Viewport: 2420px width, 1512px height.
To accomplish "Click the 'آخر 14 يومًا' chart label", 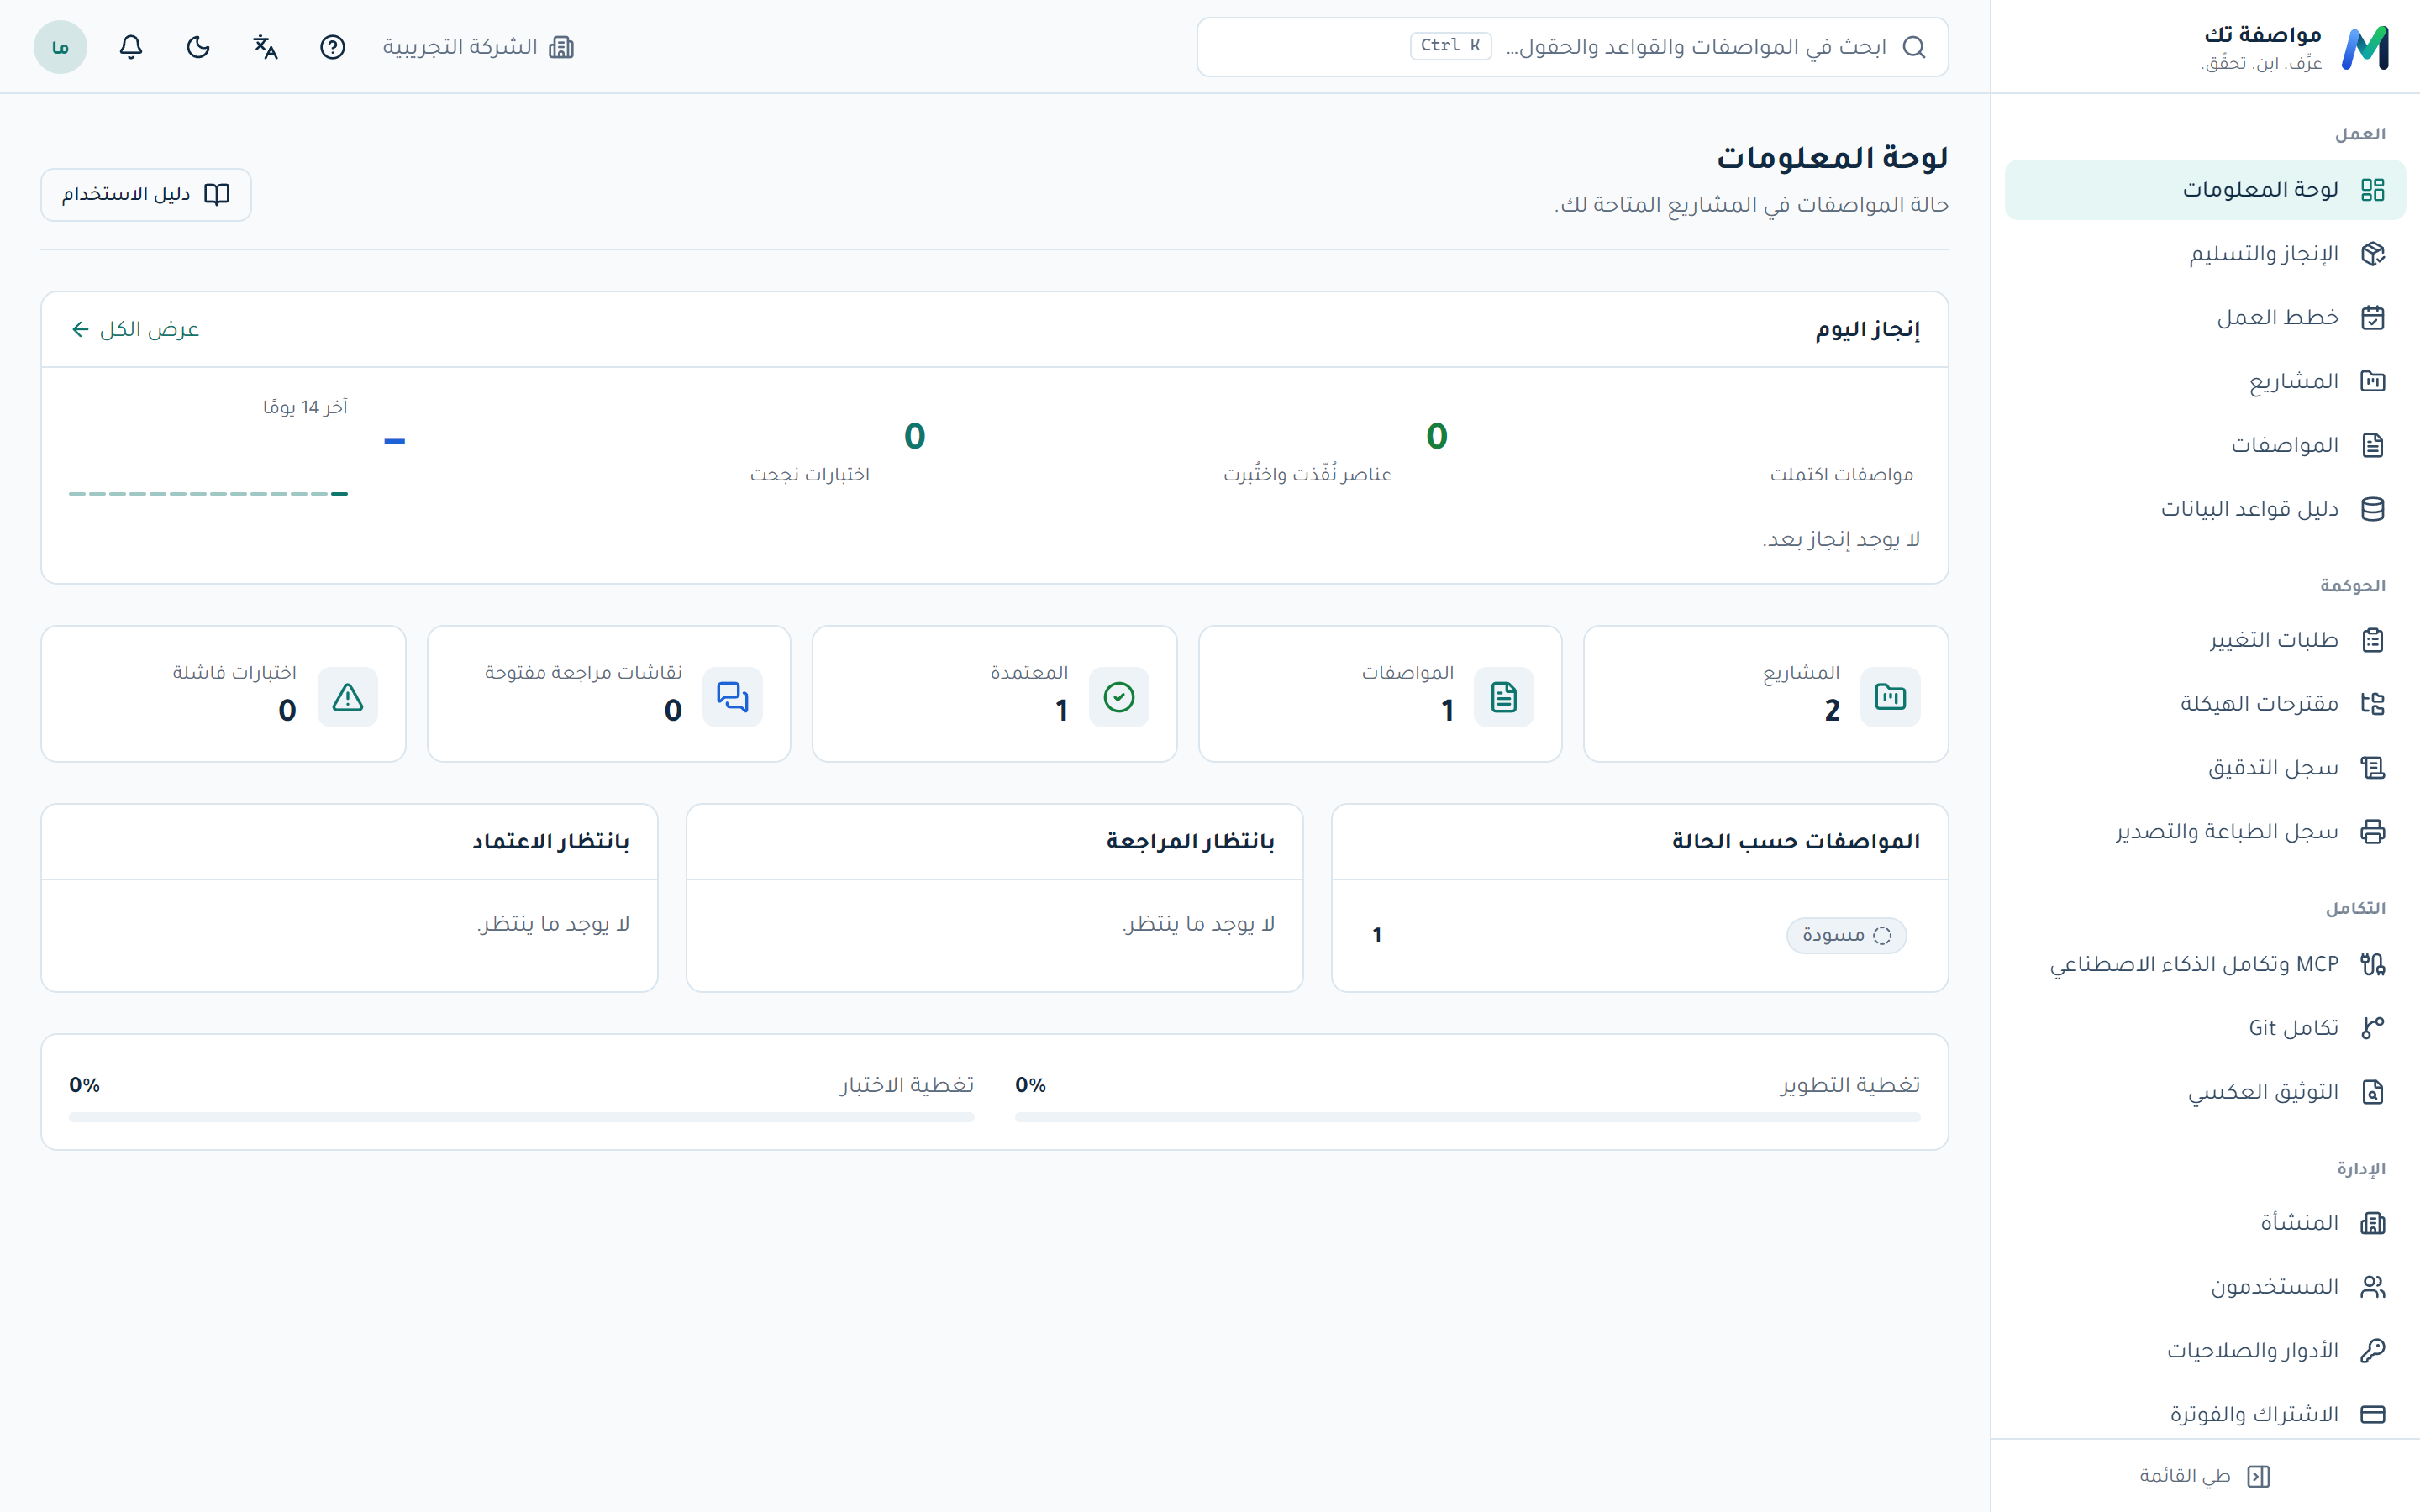I will click(x=305, y=407).
